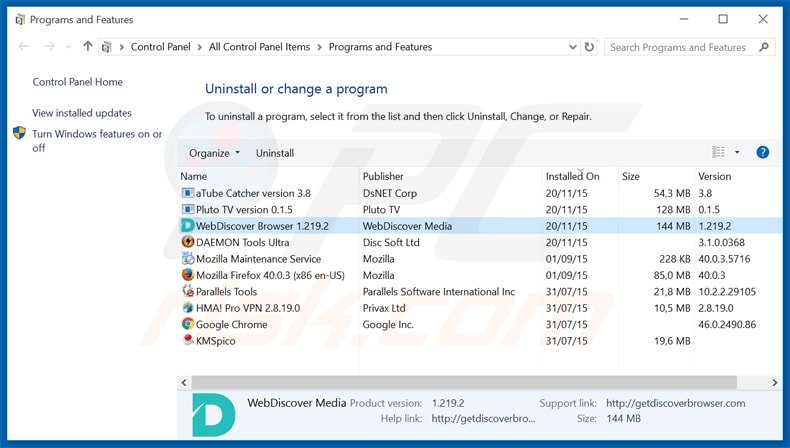Image resolution: width=790 pixels, height=448 pixels.
Task: Click the Refresh icon in address bar
Action: point(589,47)
